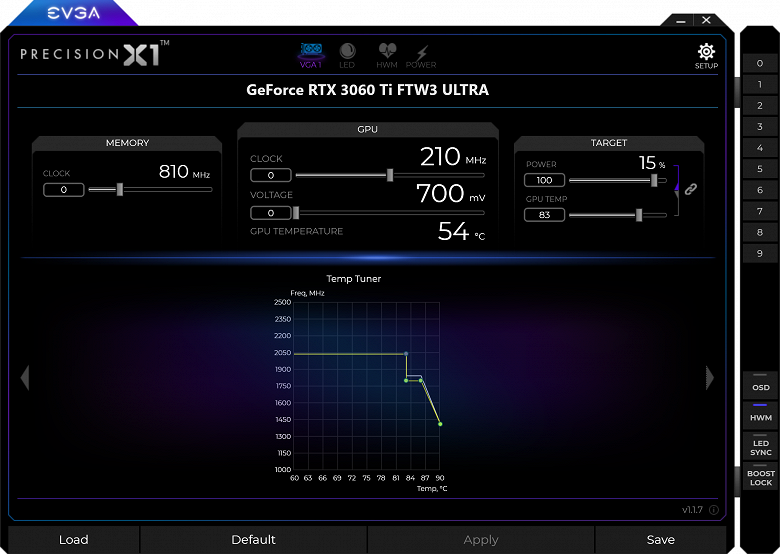
Task: Toggle LED SYNC on
Action: [761, 446]
